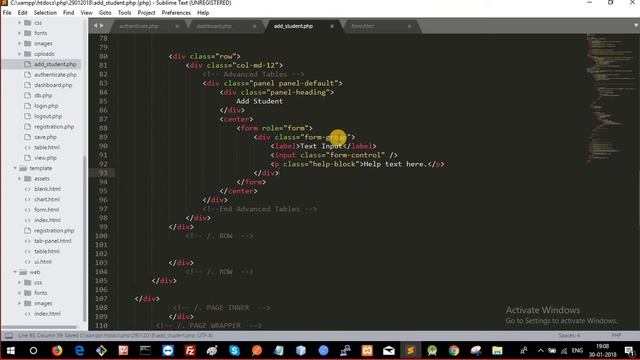Change the syntax via PHP status label

click(x=616, y=336)
